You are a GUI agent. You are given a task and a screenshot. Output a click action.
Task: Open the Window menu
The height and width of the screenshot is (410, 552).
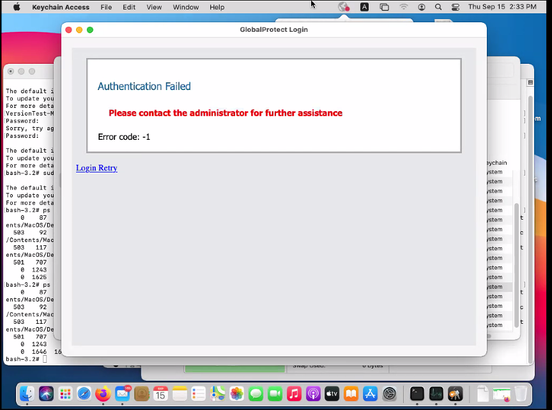(186, 7)
